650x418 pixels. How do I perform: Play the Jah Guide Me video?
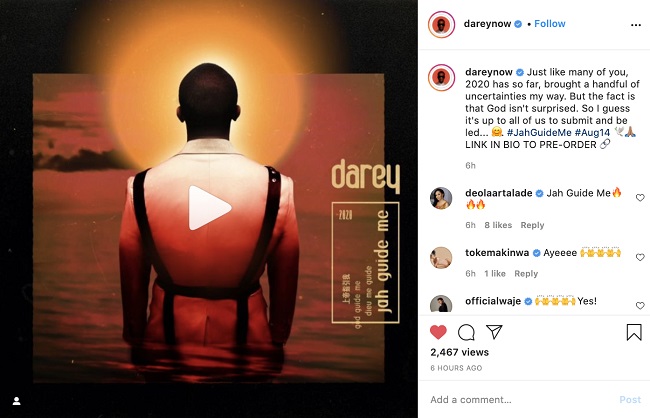[209, 208]
